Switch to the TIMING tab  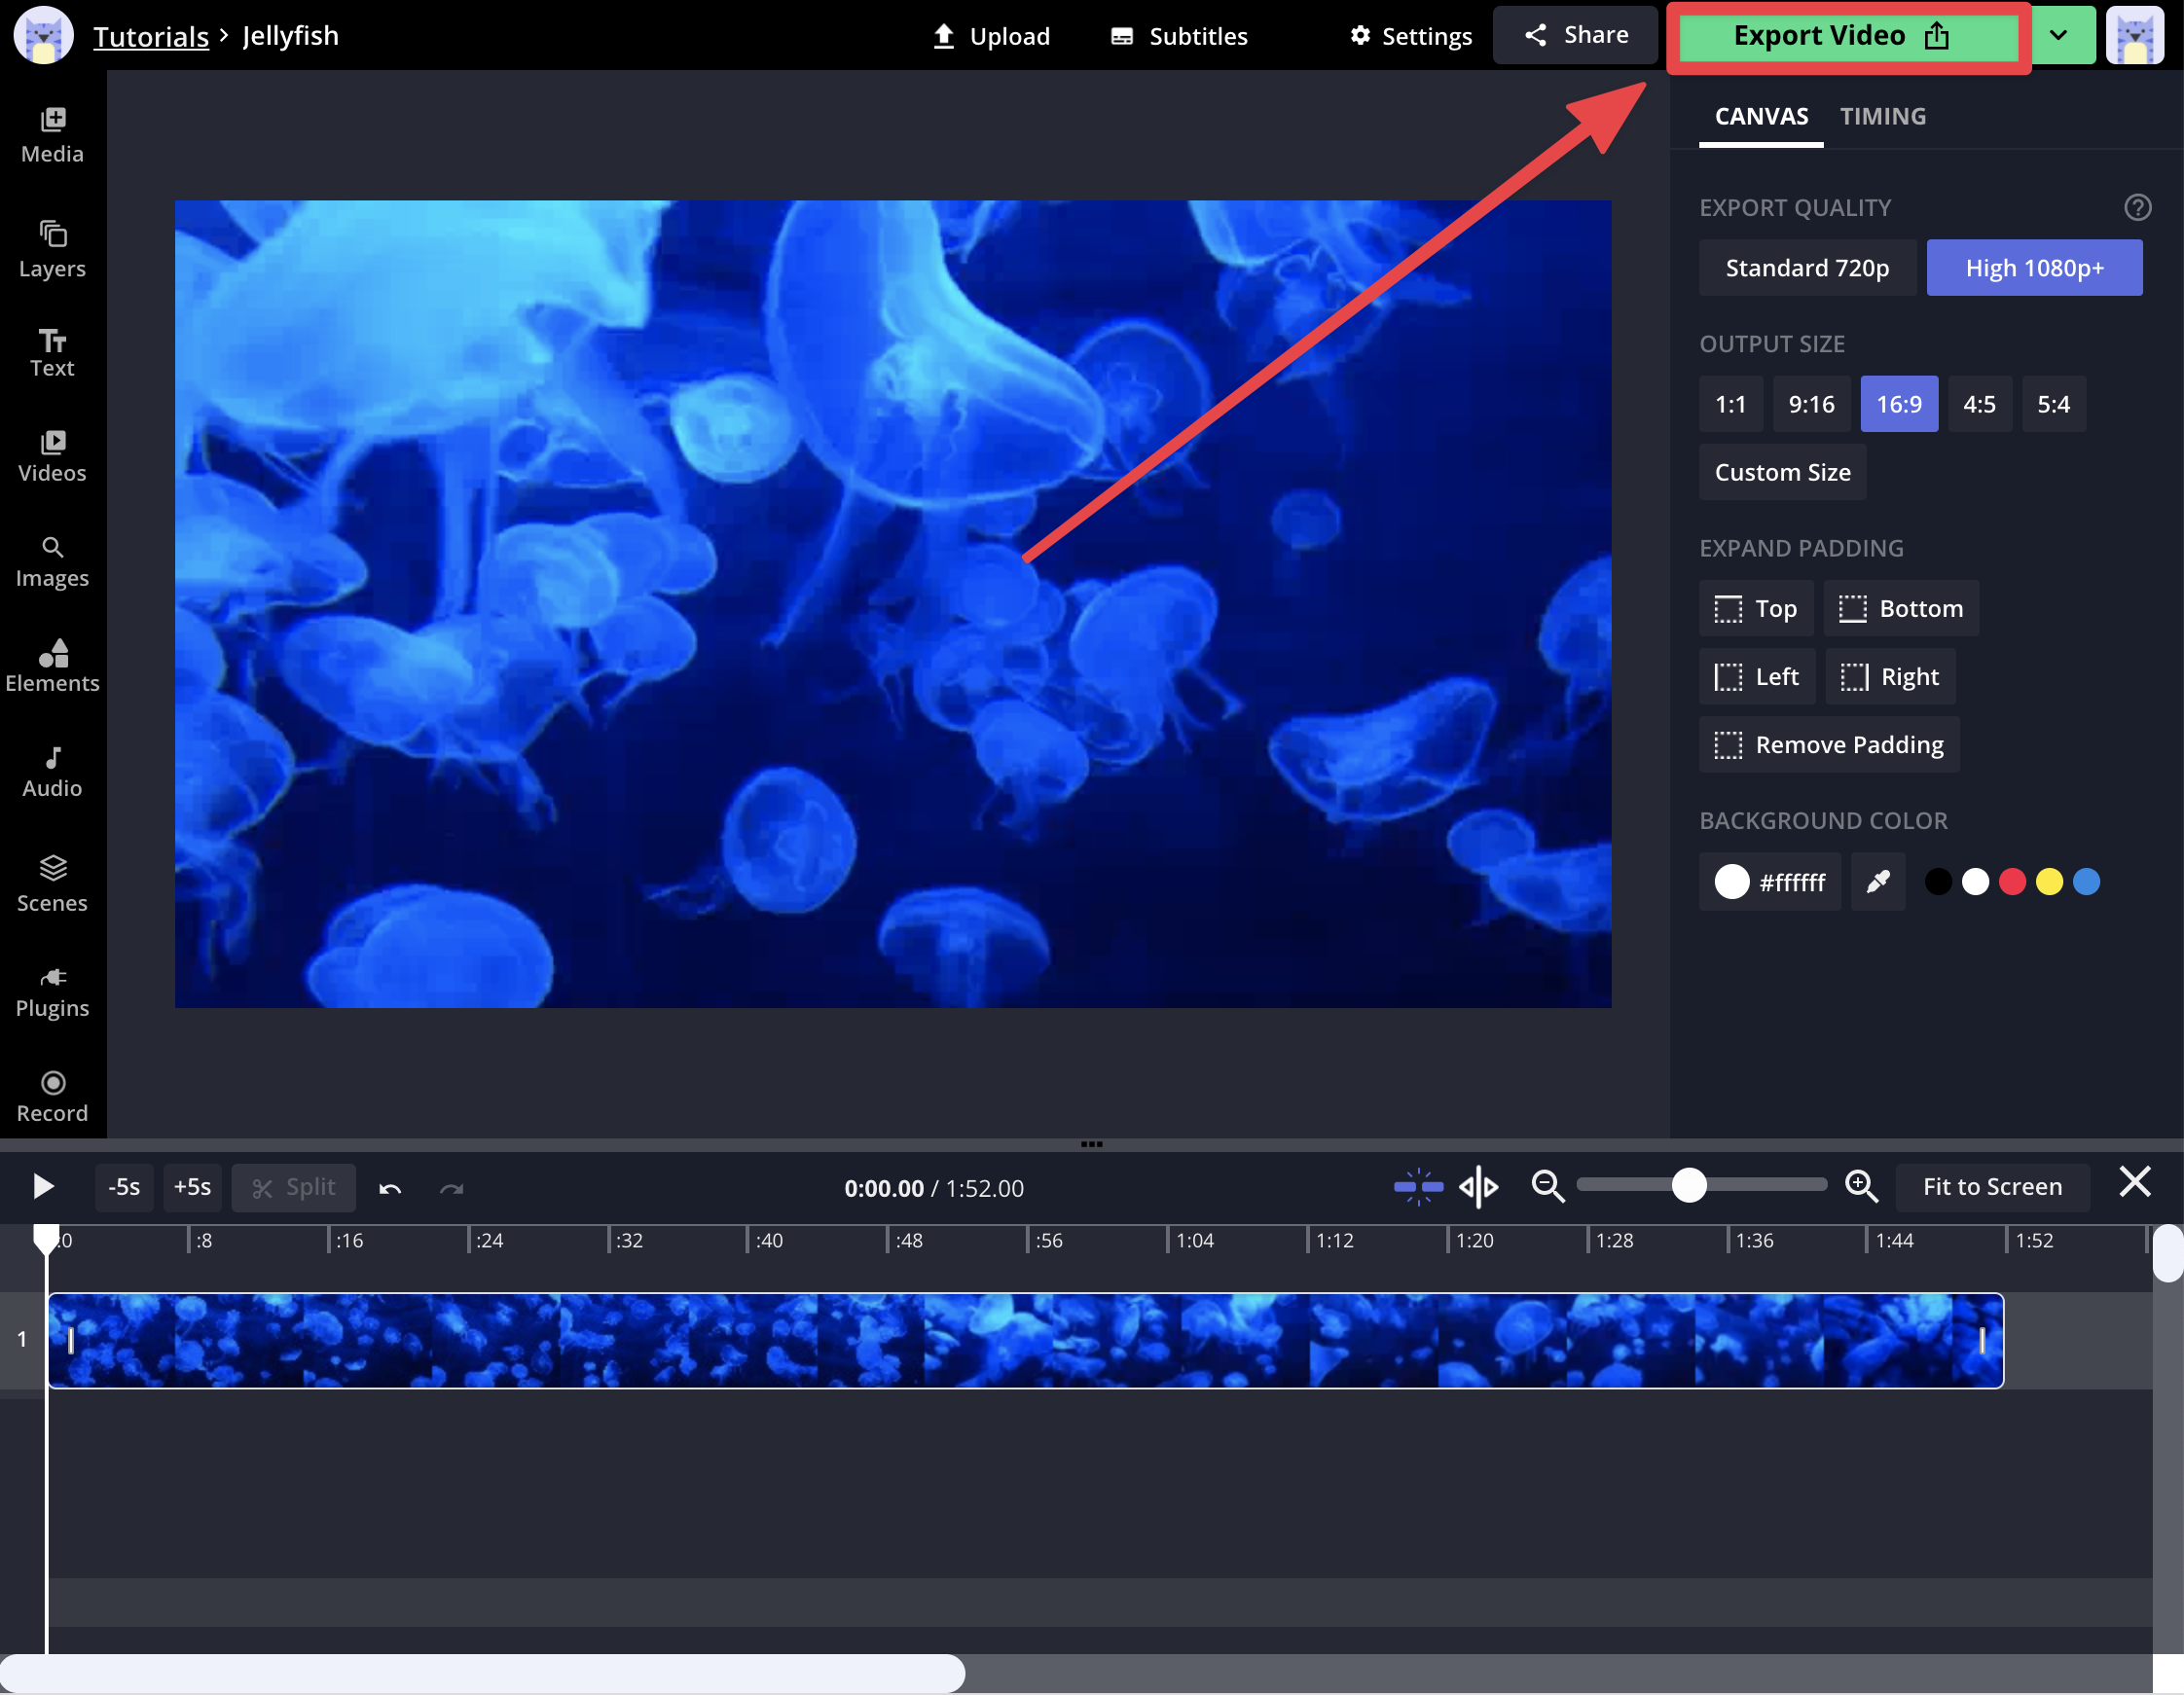click(1882, 116)
